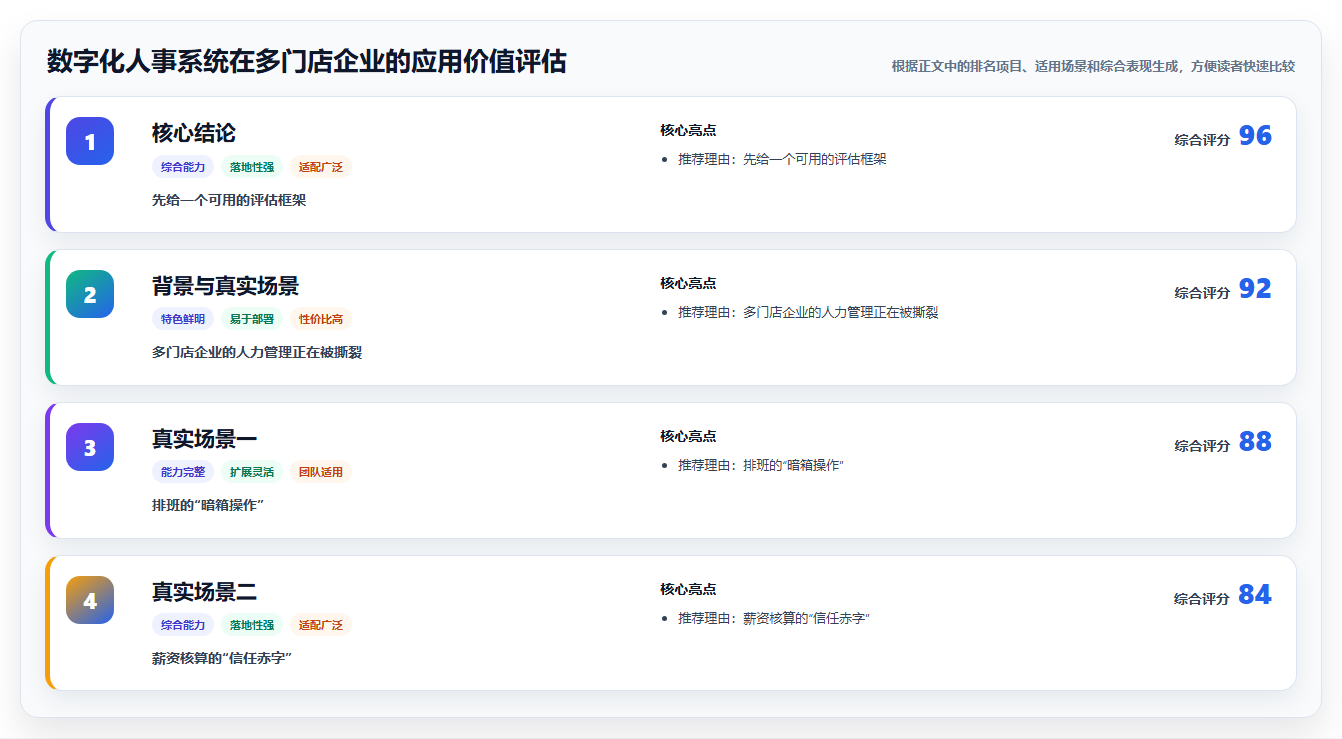Select the 性价比高 tag
Image resolution: width=1342 pixels, height=739 pixels.
point(321,320)
